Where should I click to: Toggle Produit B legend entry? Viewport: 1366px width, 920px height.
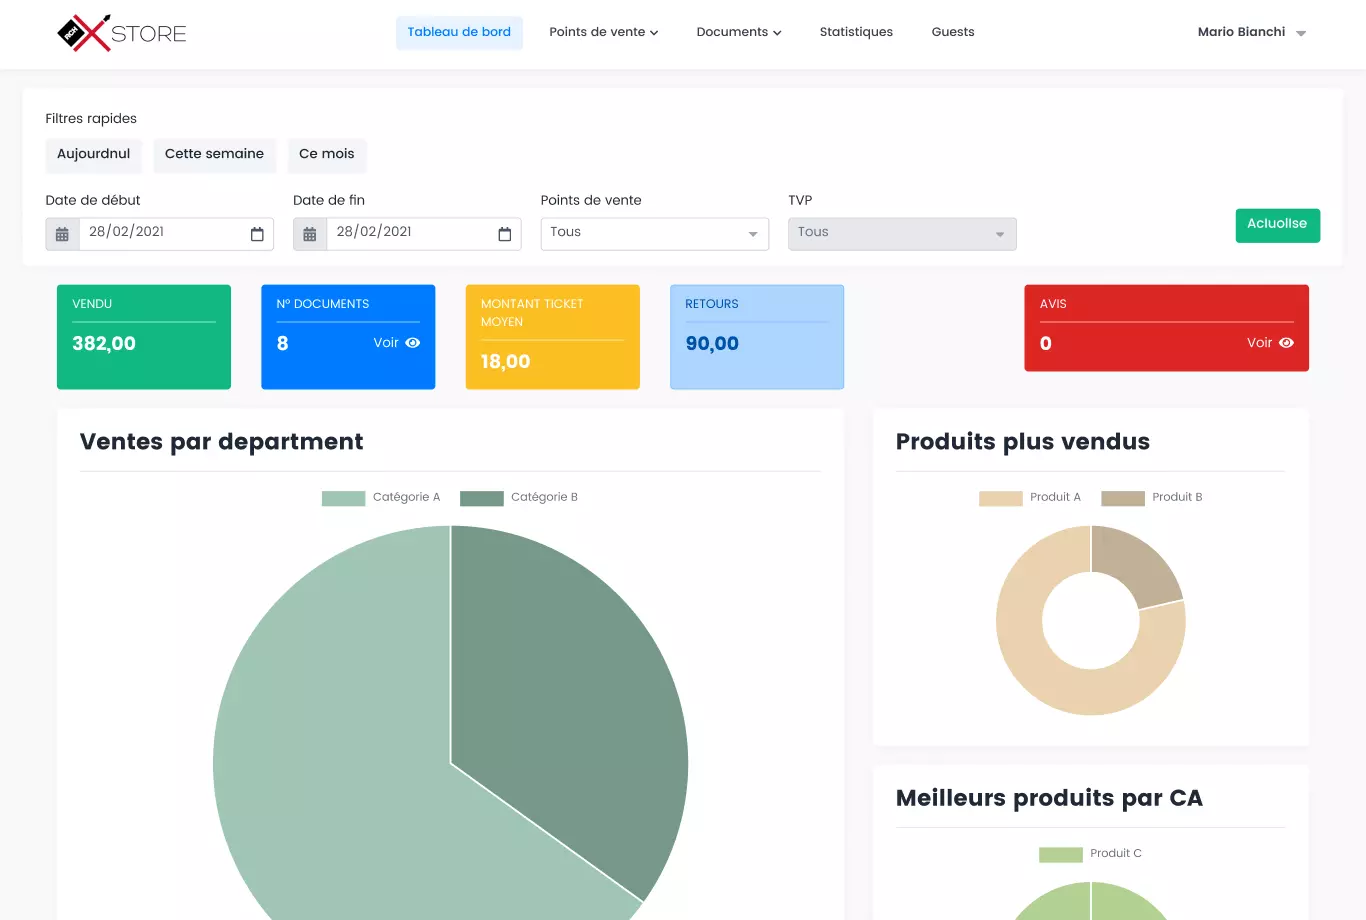pos(1152,497)
